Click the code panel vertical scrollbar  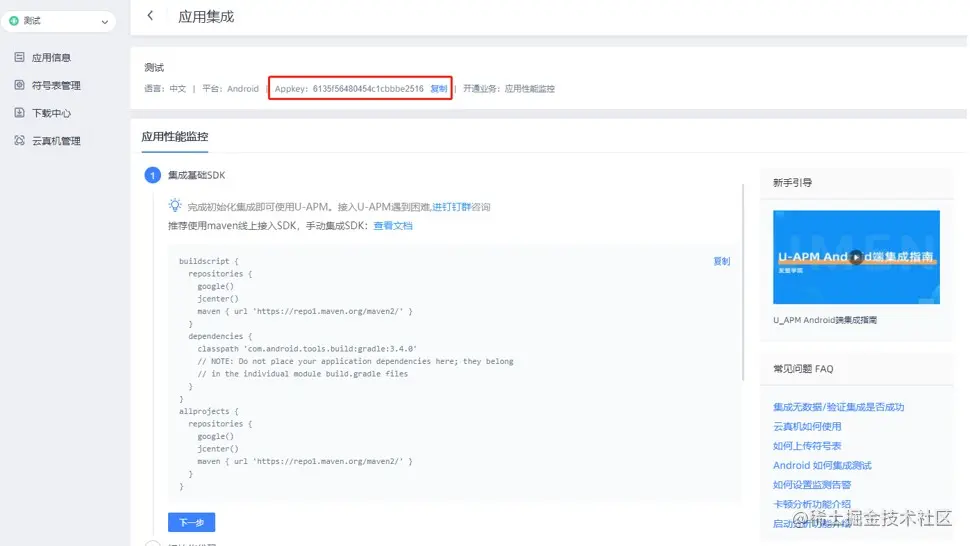(743, 282)
